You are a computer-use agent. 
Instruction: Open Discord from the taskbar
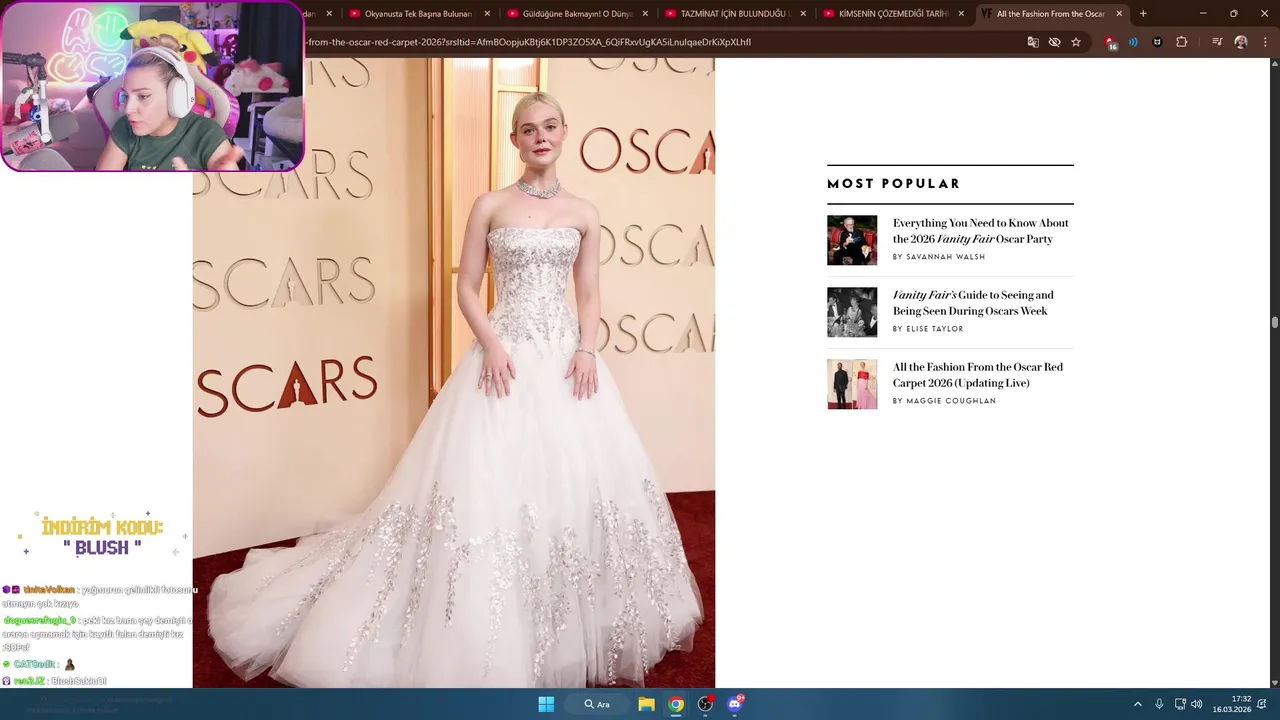point(736,704)
